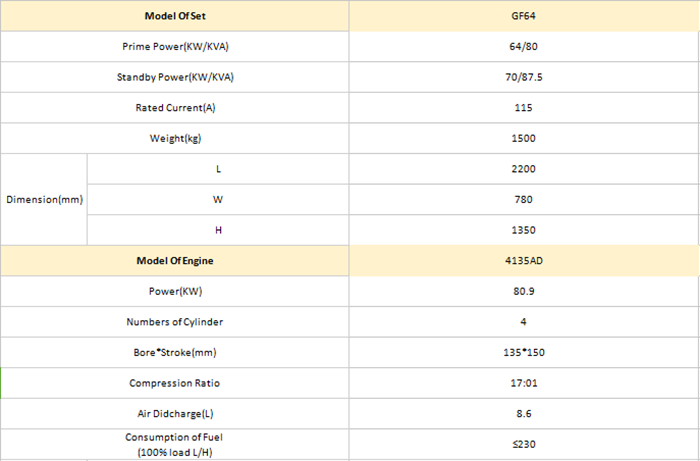Image resolution: width=700 pixels, height=461 pixels.
Task: Click the 64/80 prime power value
Action: click(x=524, y=47)
